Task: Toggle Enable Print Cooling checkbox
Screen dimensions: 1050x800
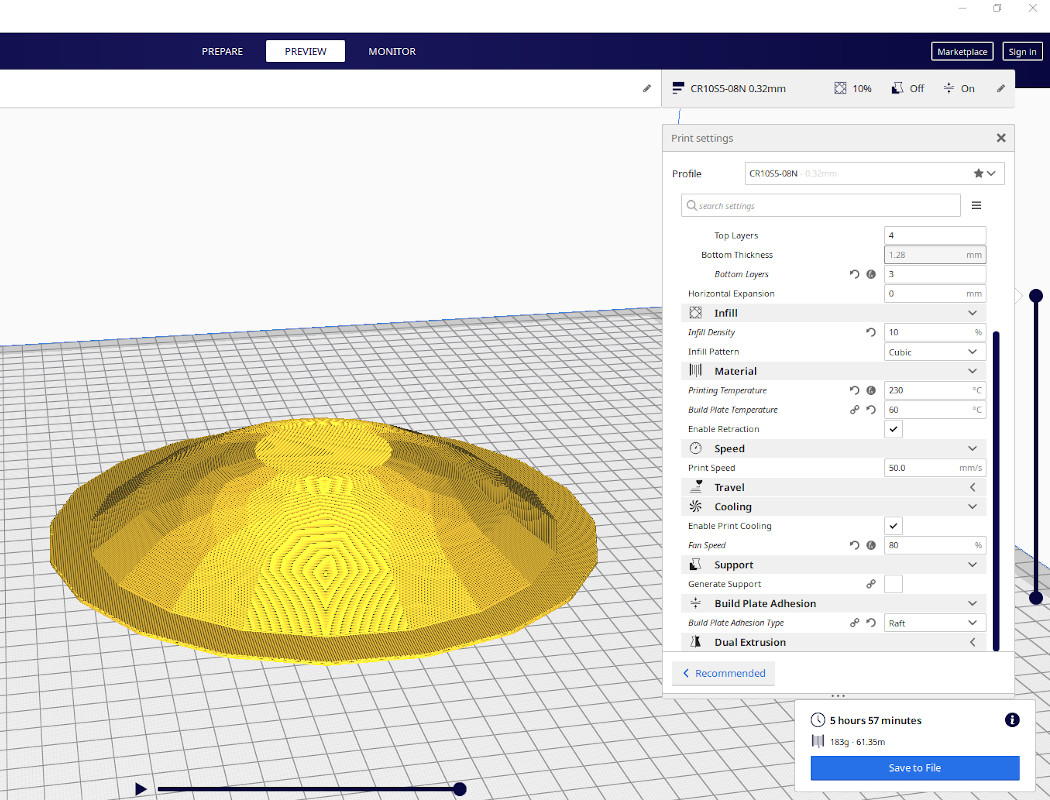Action: (893, 526)
